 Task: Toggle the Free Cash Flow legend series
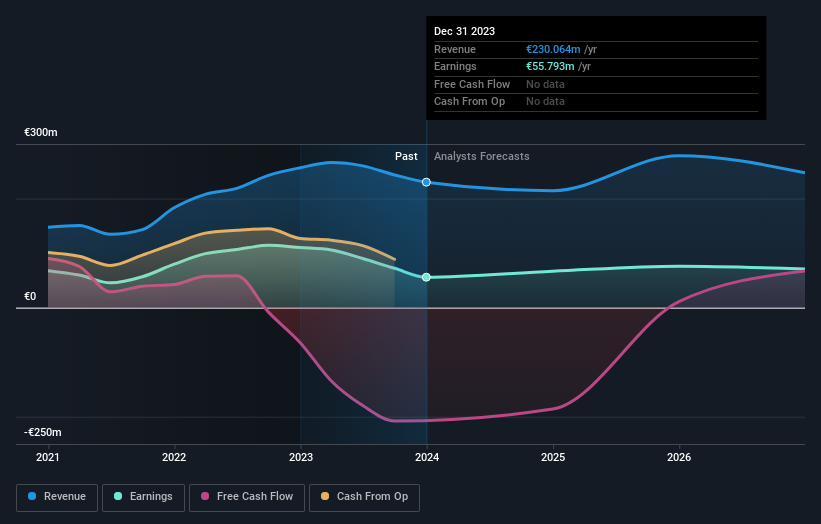pos(247,497)
